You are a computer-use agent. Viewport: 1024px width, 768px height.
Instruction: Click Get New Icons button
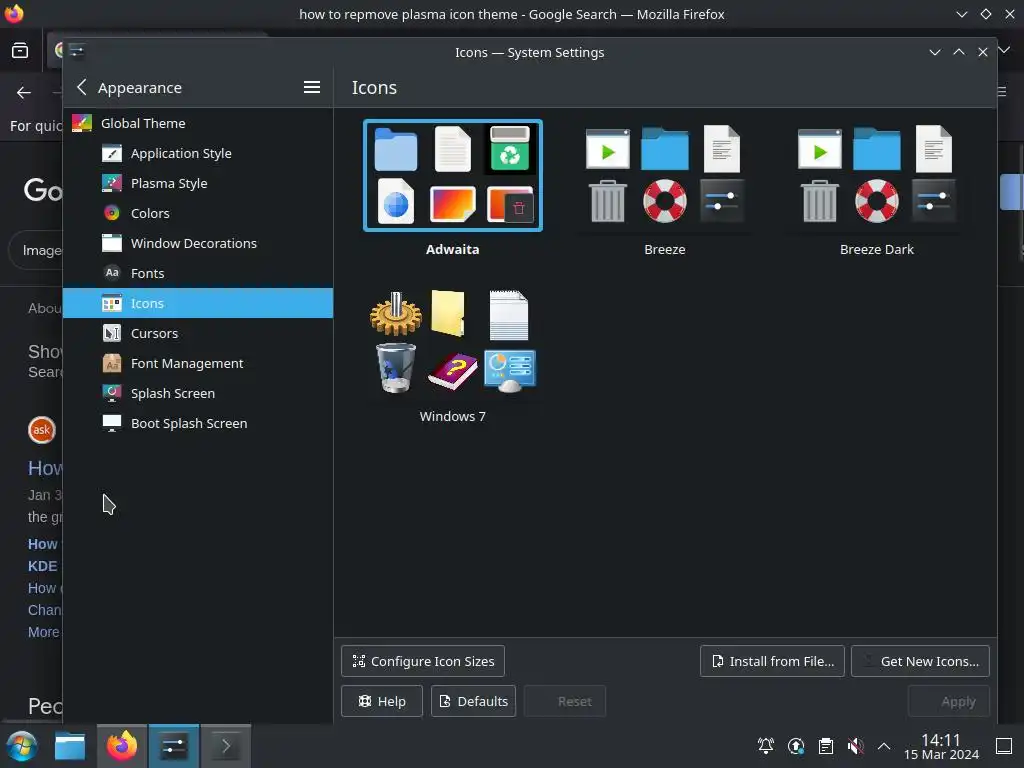[x=920, y=661]
